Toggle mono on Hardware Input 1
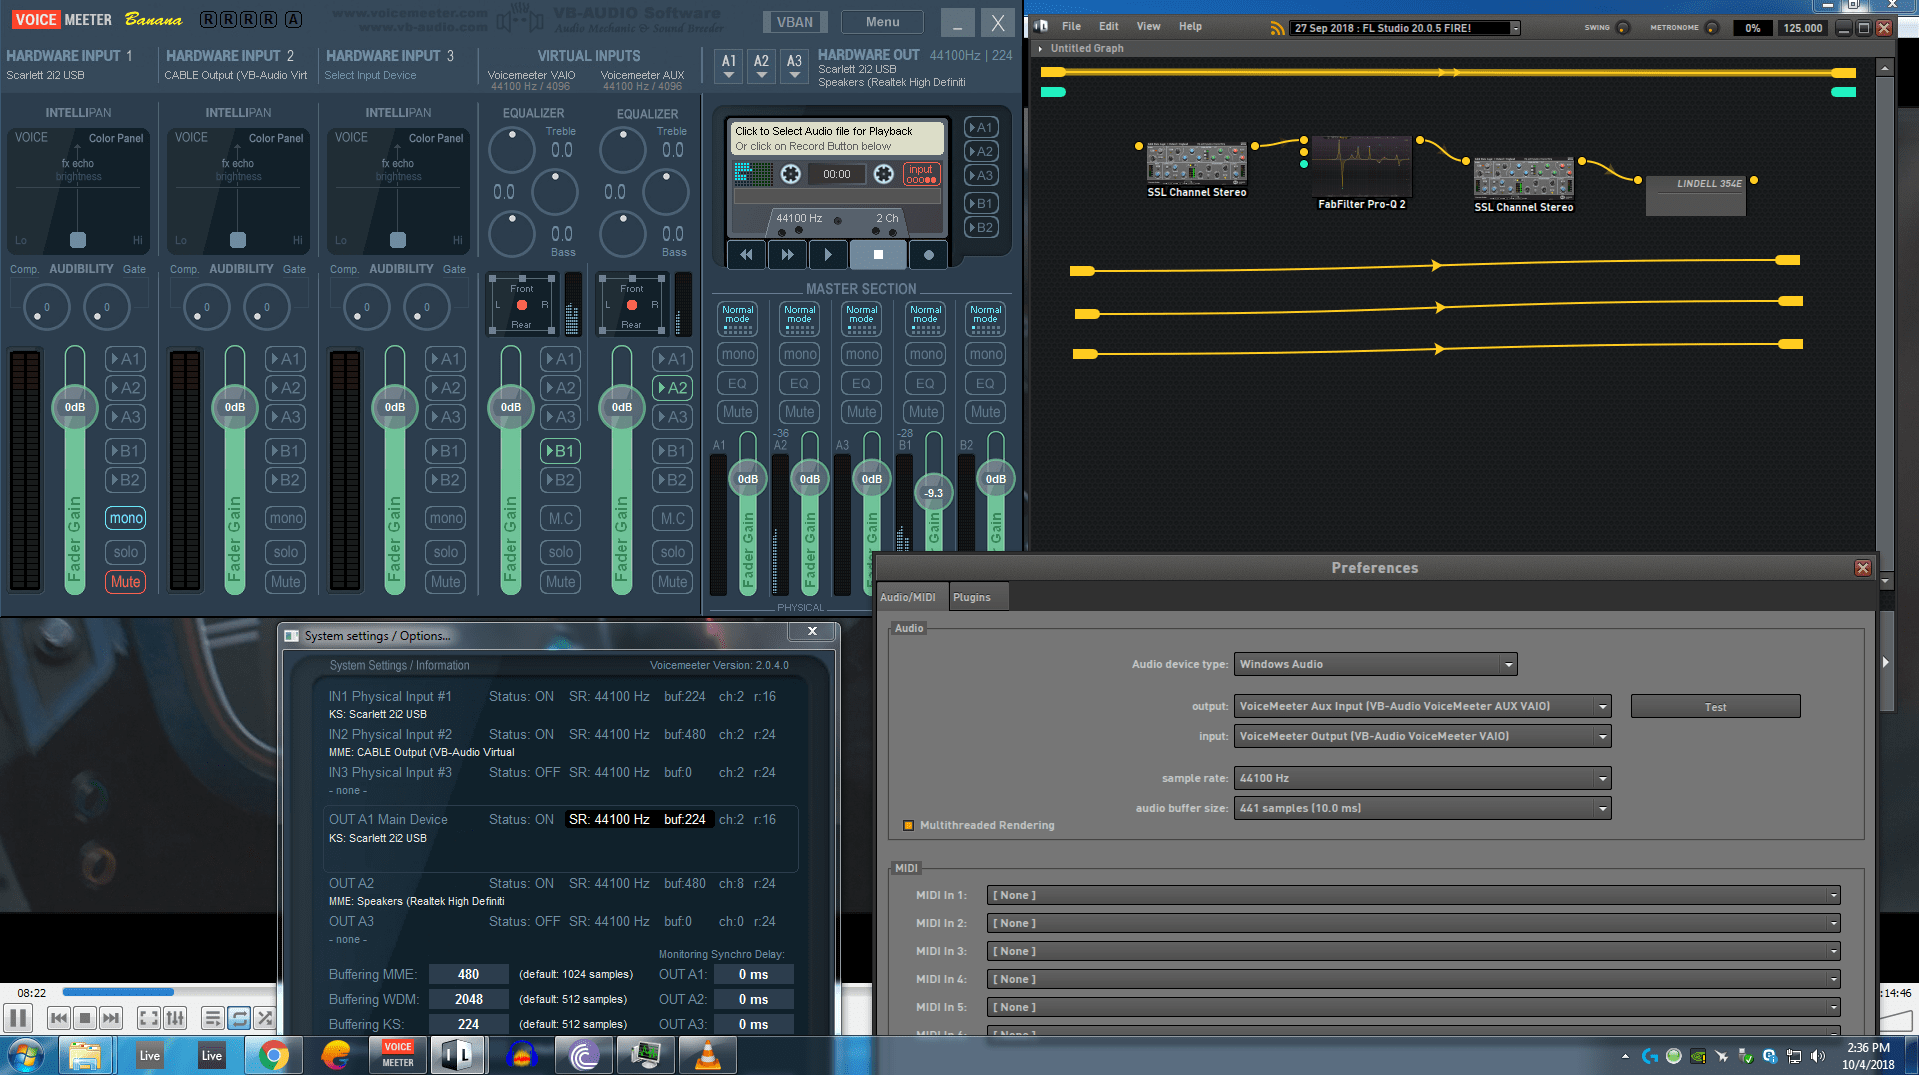The image size is (1919, 1077). coord(126,518)
